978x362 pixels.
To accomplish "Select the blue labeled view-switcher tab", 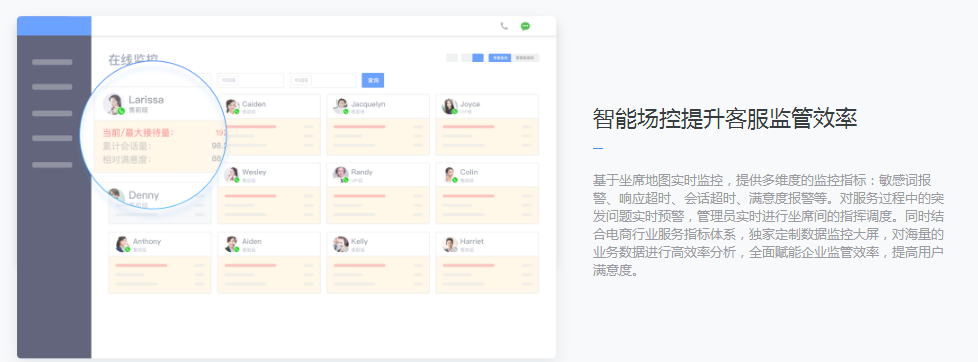I will (x=500, y=58).
